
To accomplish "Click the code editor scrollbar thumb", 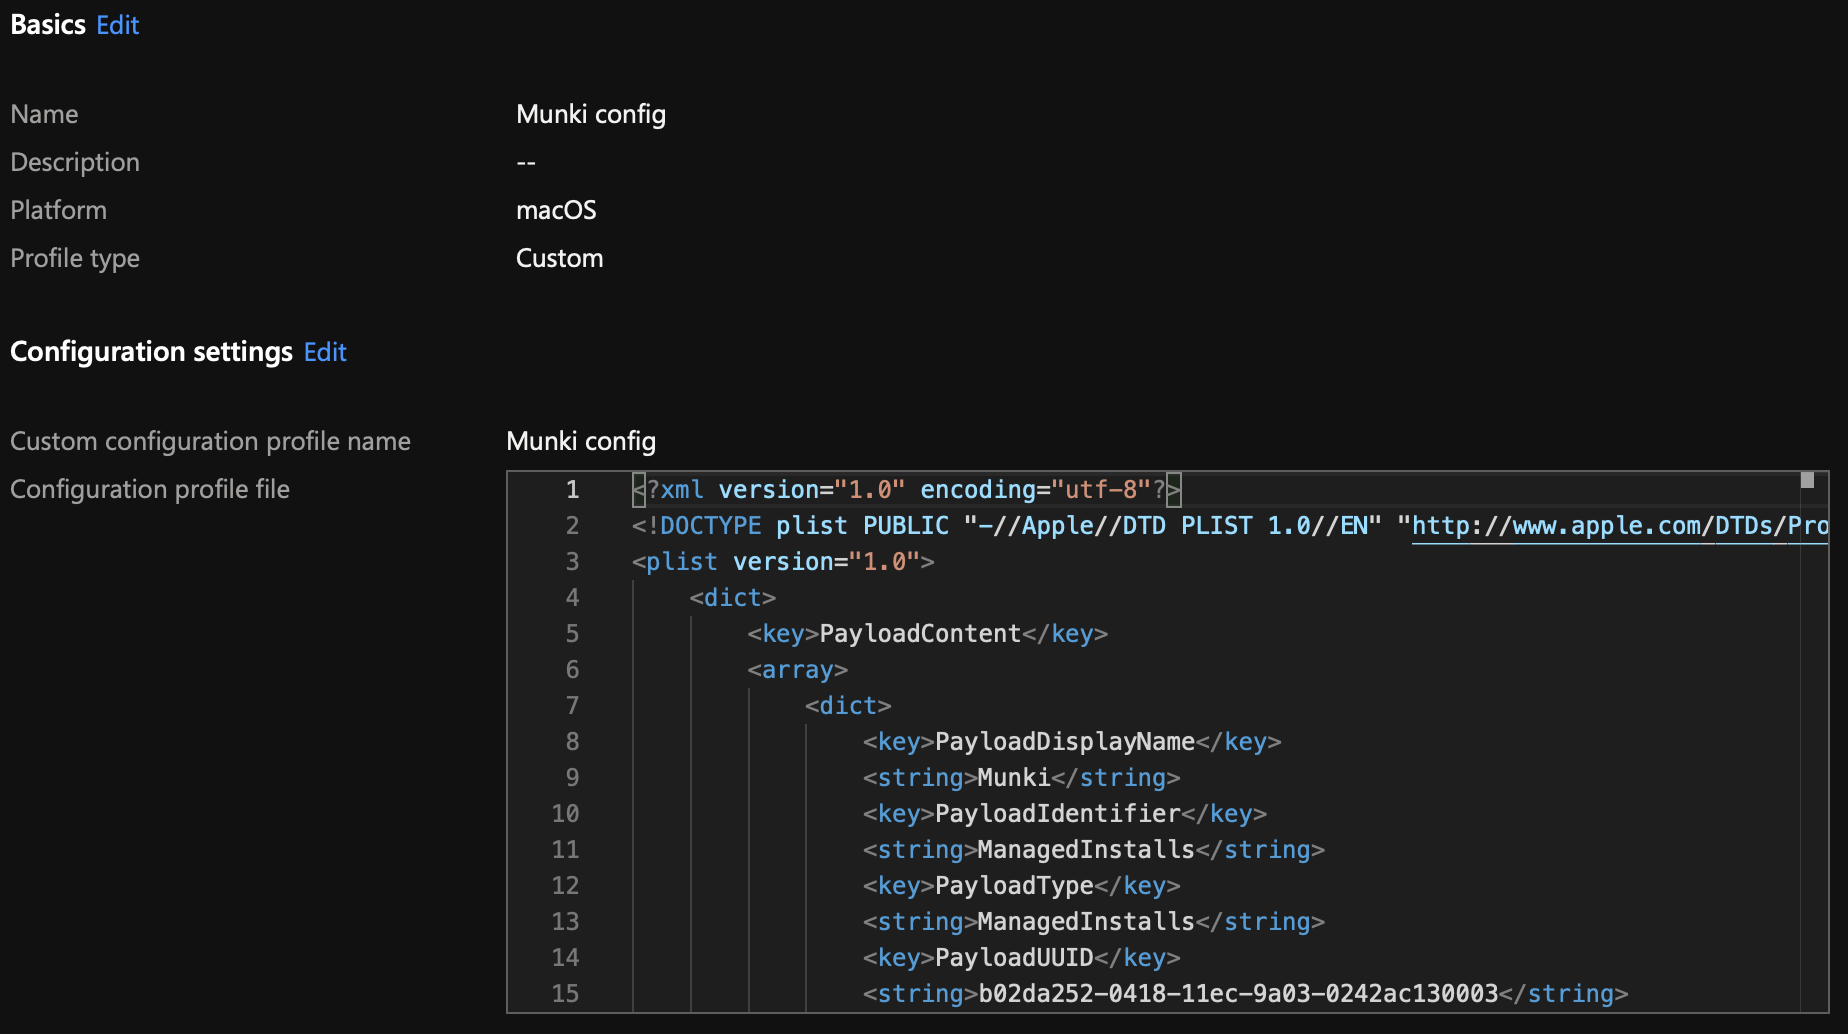I will 1807,481.
